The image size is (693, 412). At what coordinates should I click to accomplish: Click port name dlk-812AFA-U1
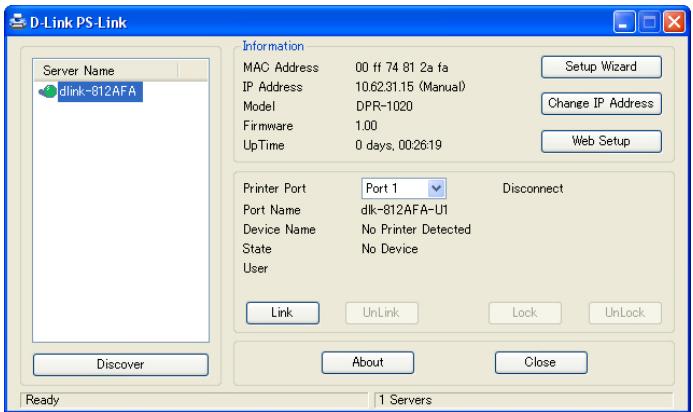pyautogui.click(x=404, y=210)
